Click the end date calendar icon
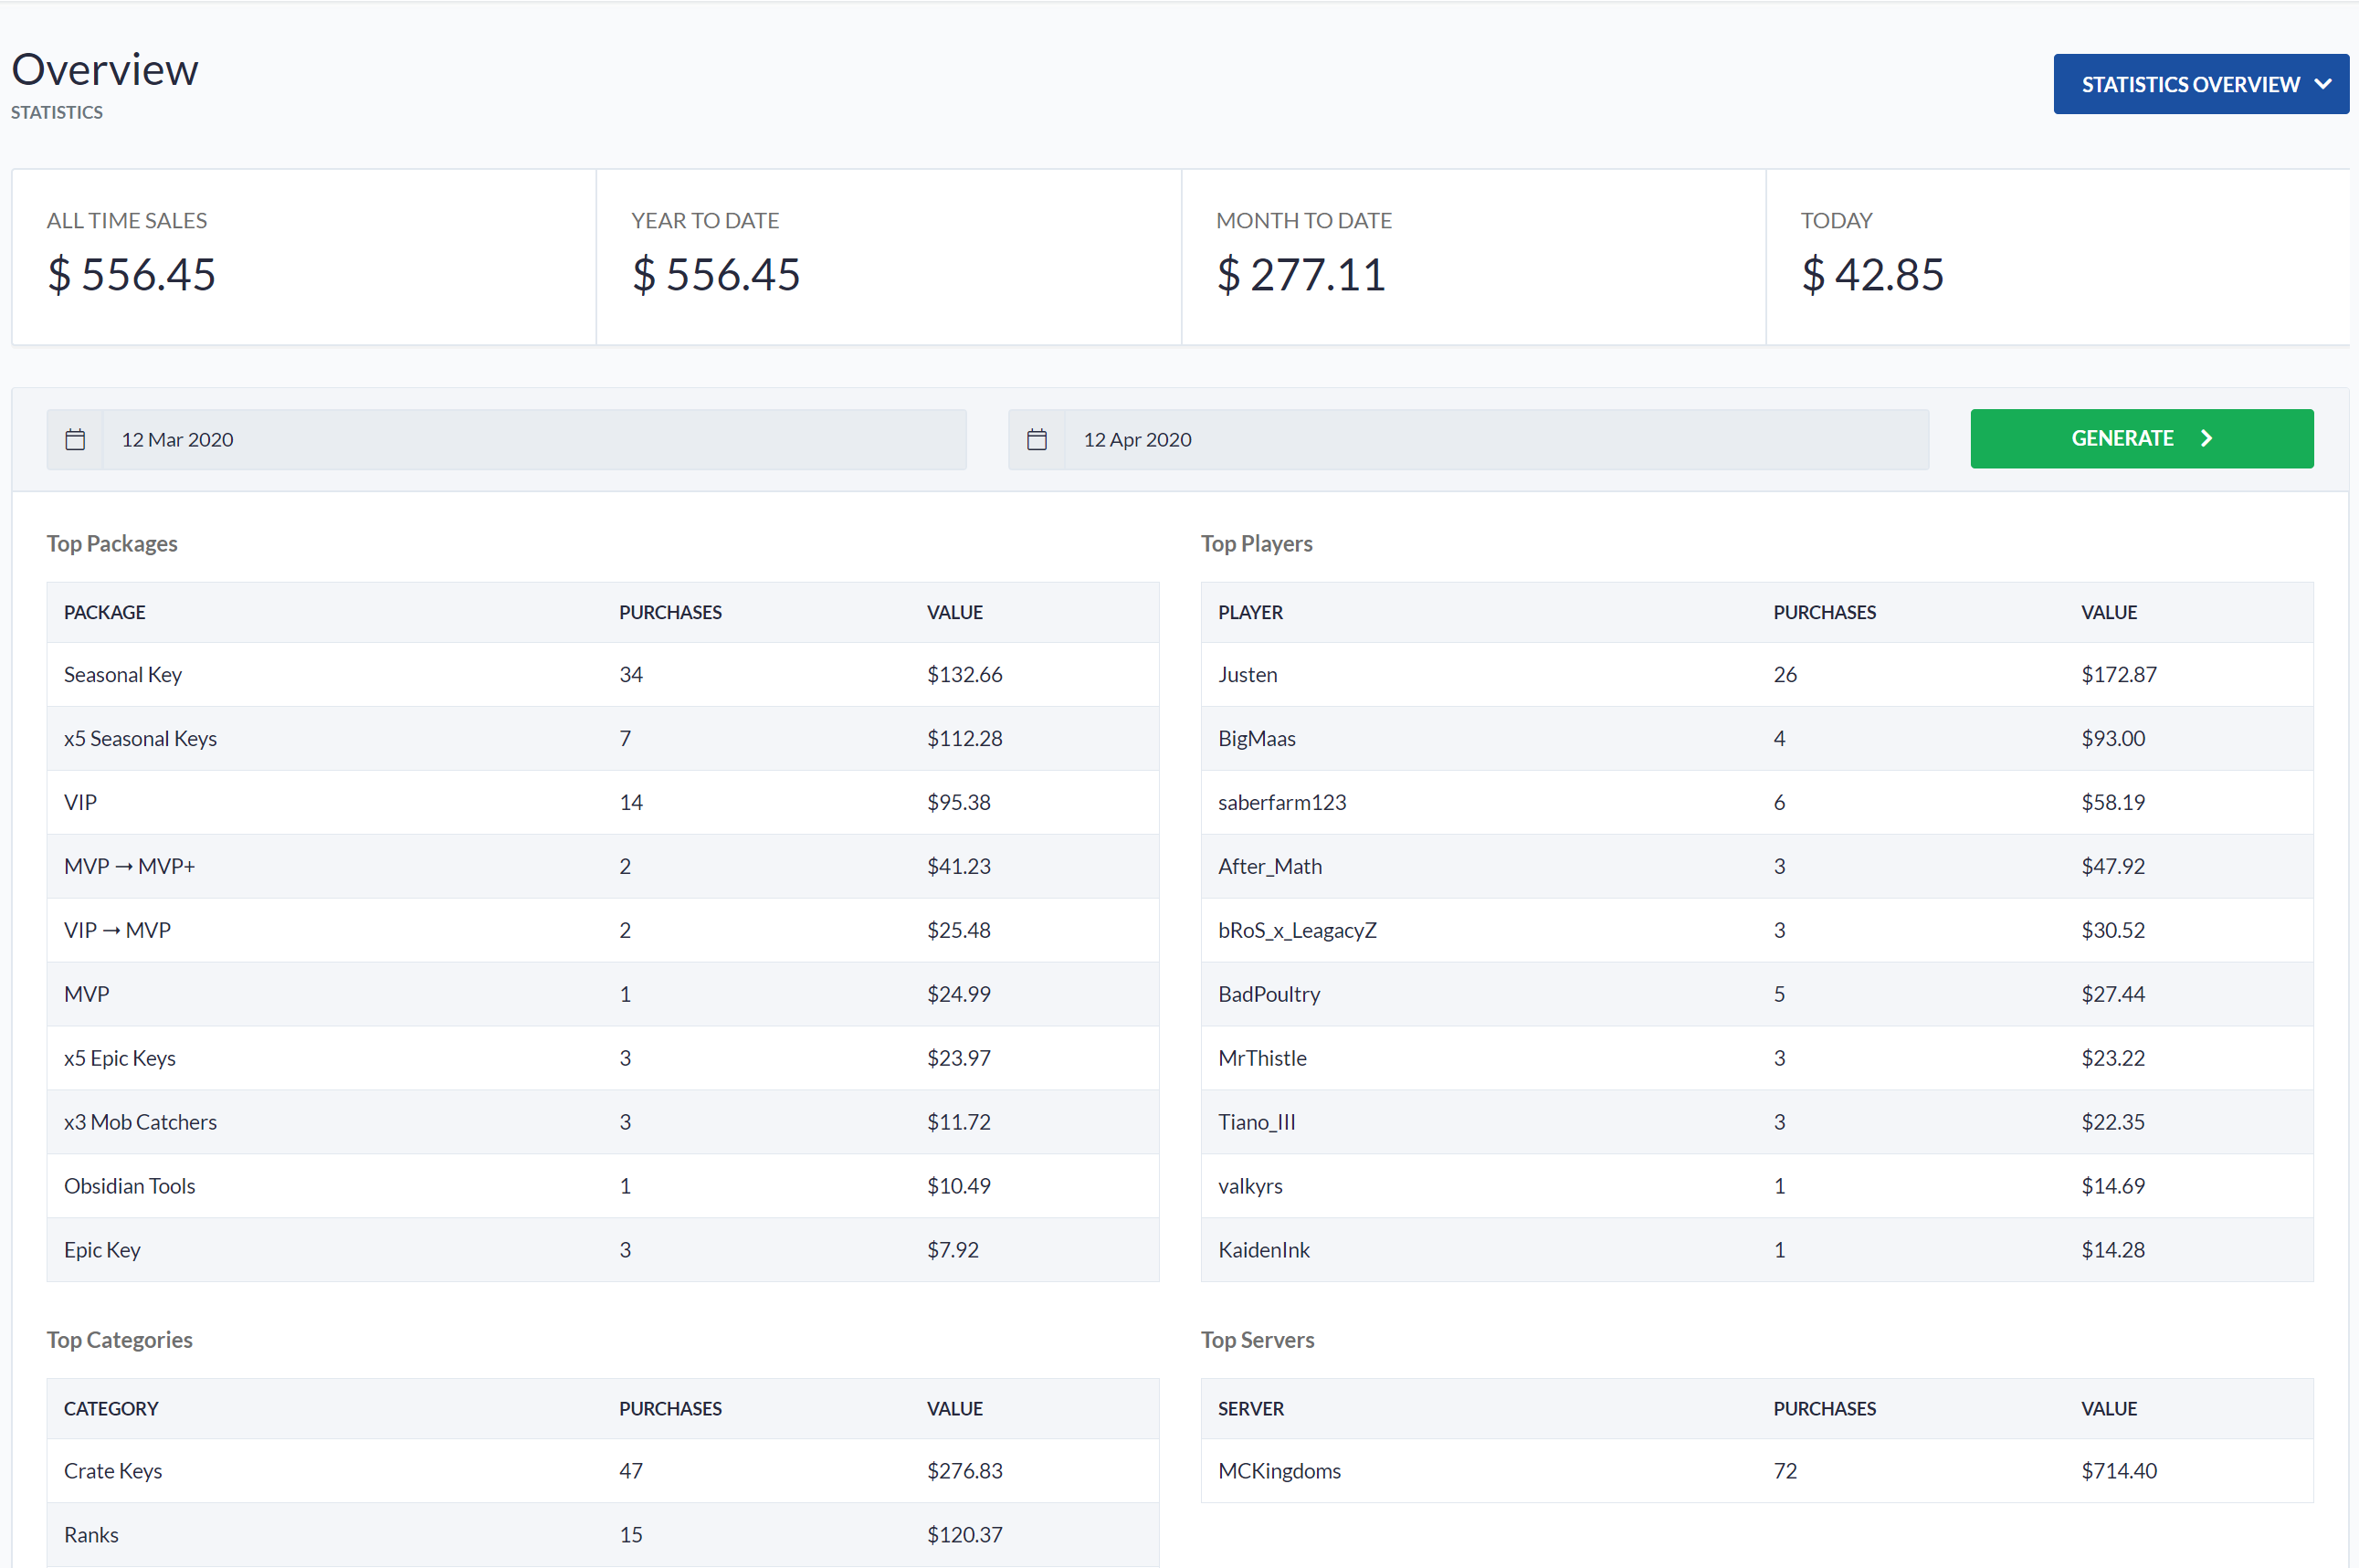2359x1568 pixels. click(x=1037, y=439)
